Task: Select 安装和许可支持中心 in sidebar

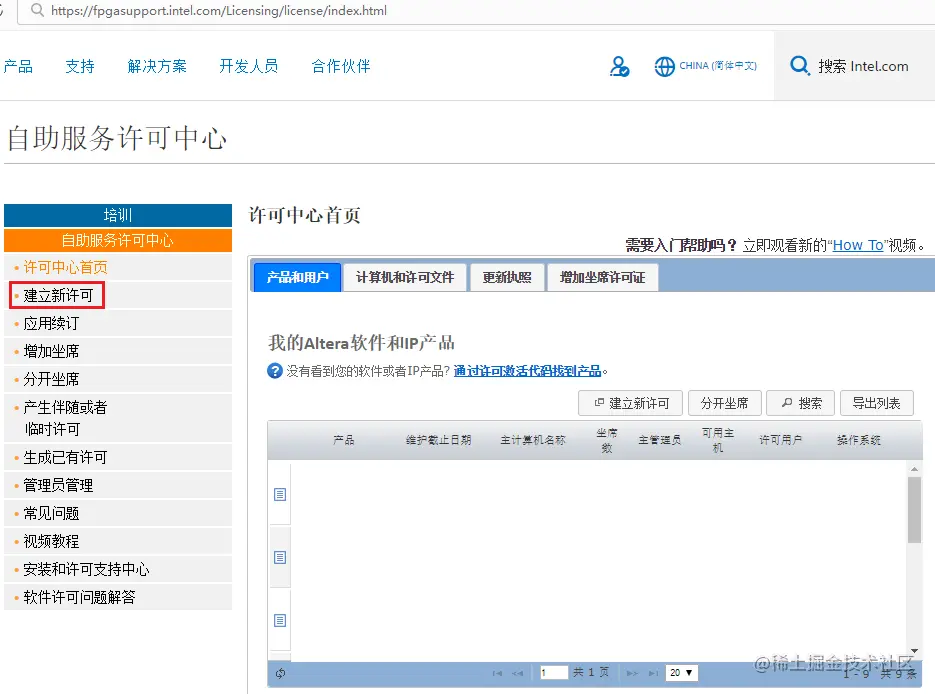Action: point(86,569)
